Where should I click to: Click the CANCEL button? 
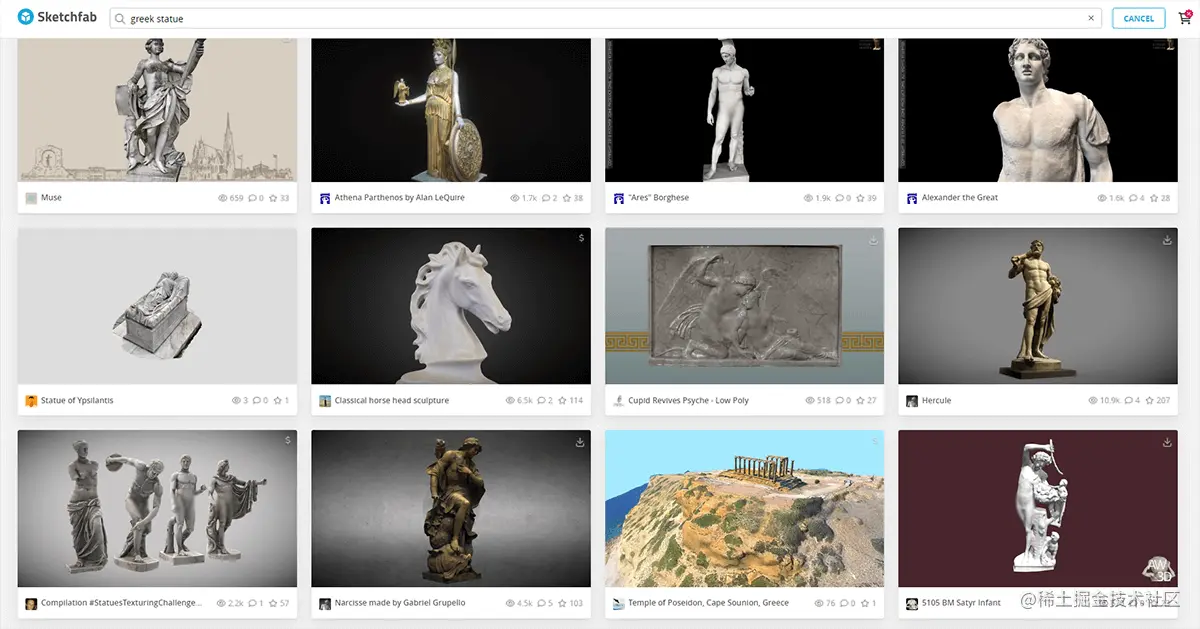[1138, 17]
